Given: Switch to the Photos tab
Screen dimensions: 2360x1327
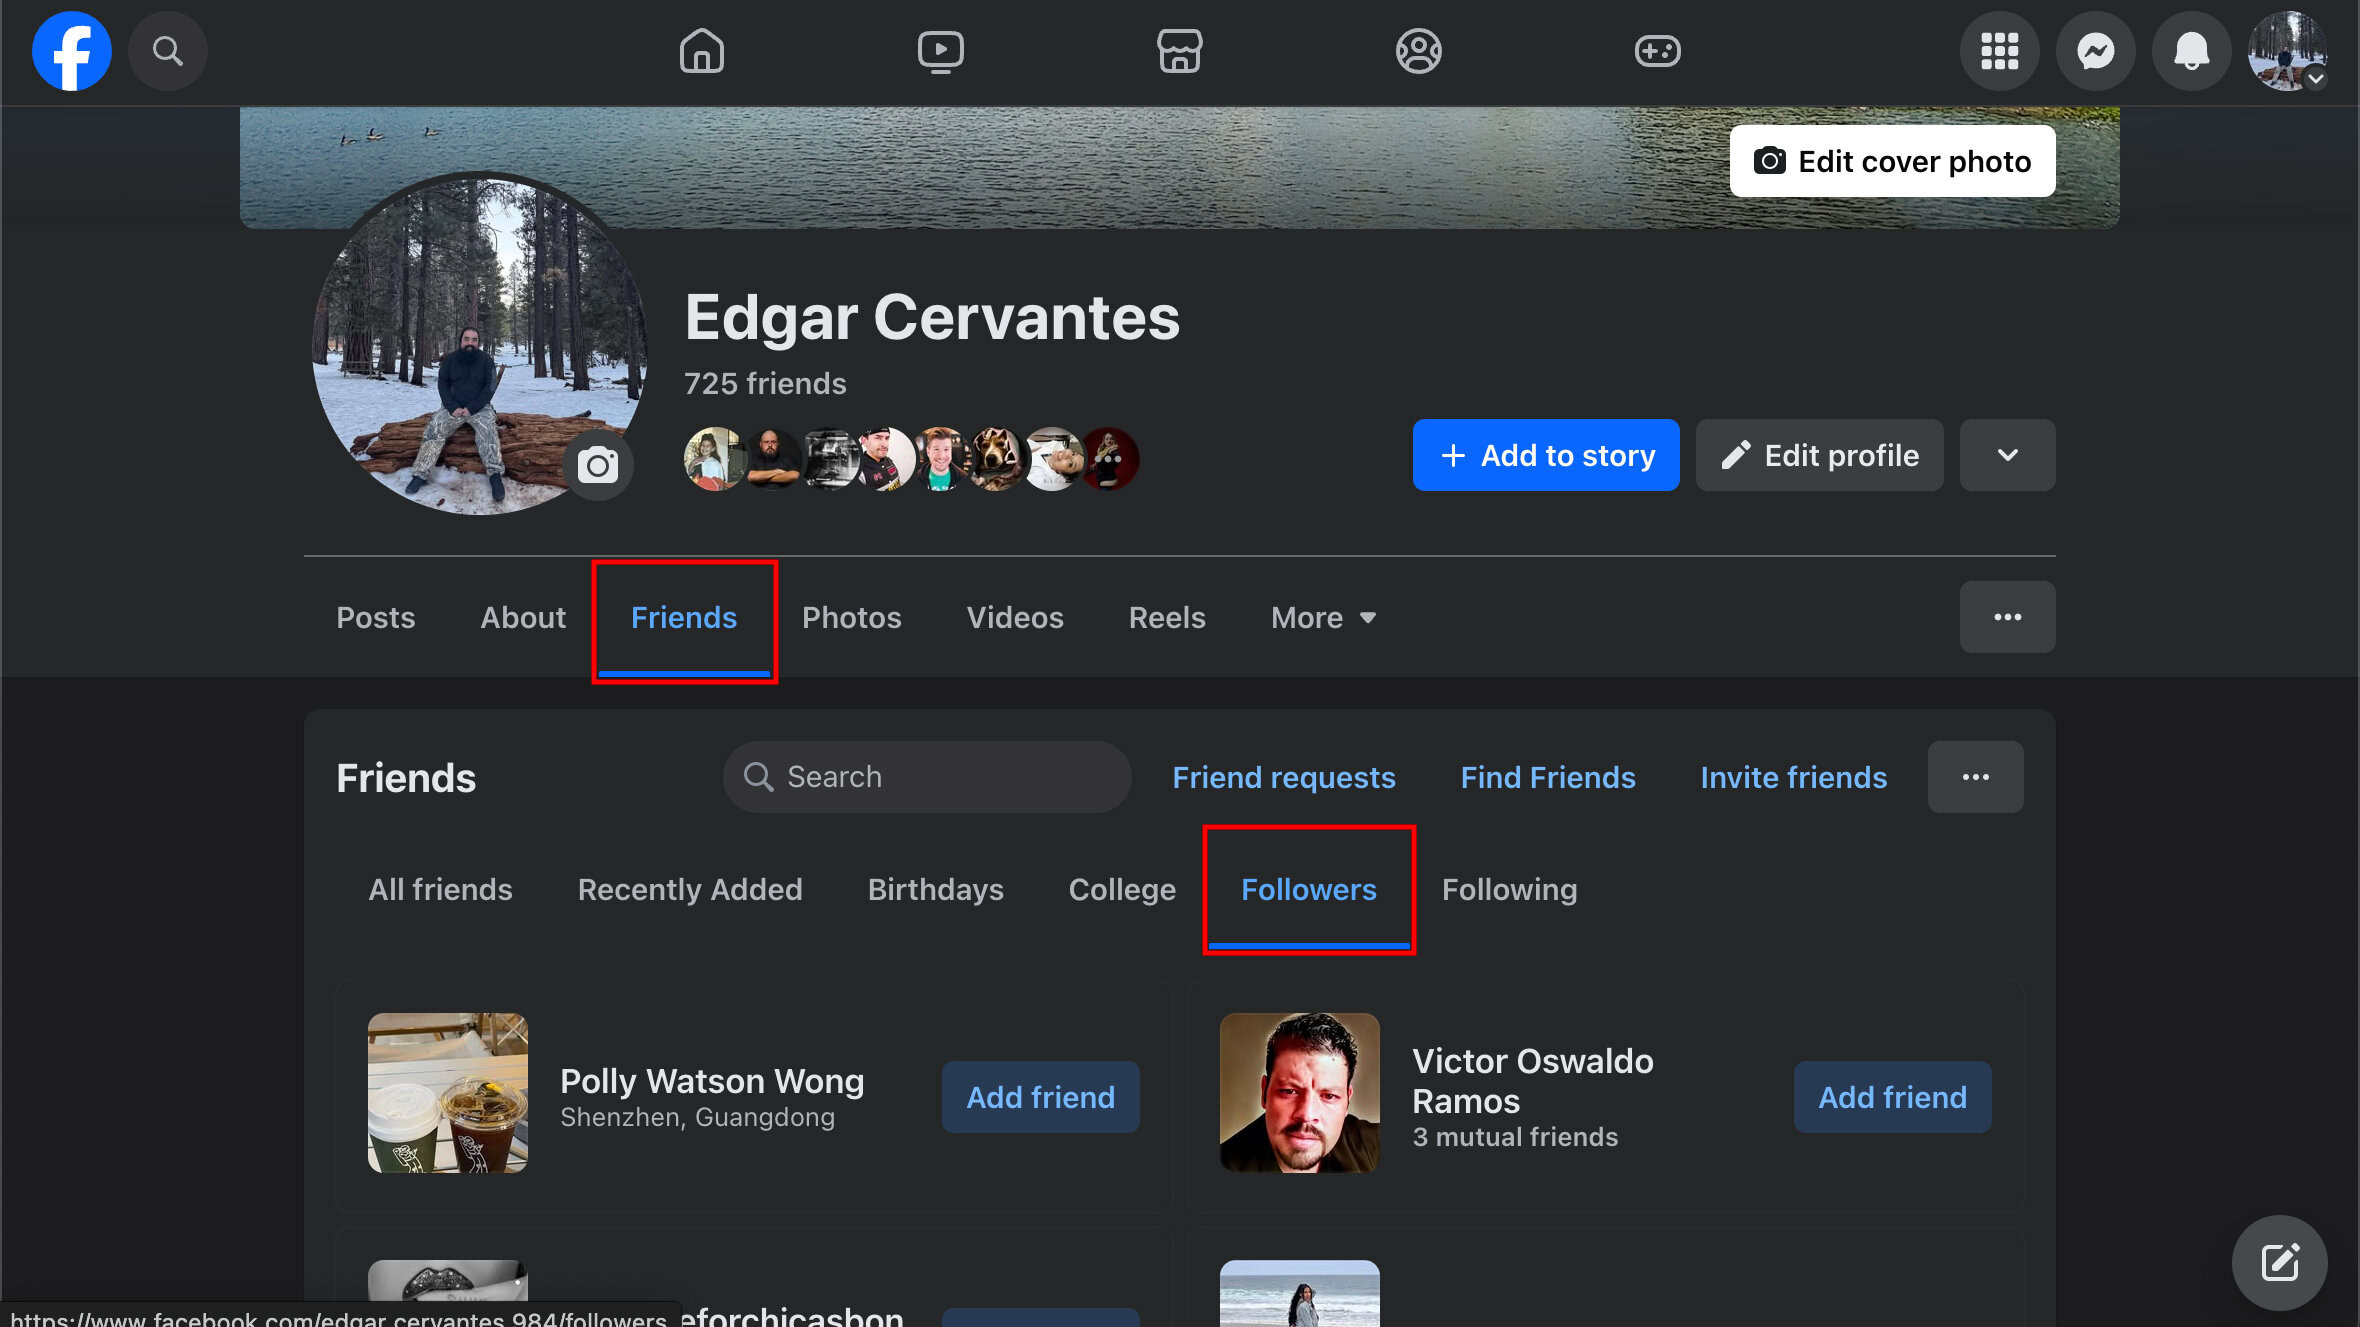Looking at the screenshot, I should pos(851,618).
